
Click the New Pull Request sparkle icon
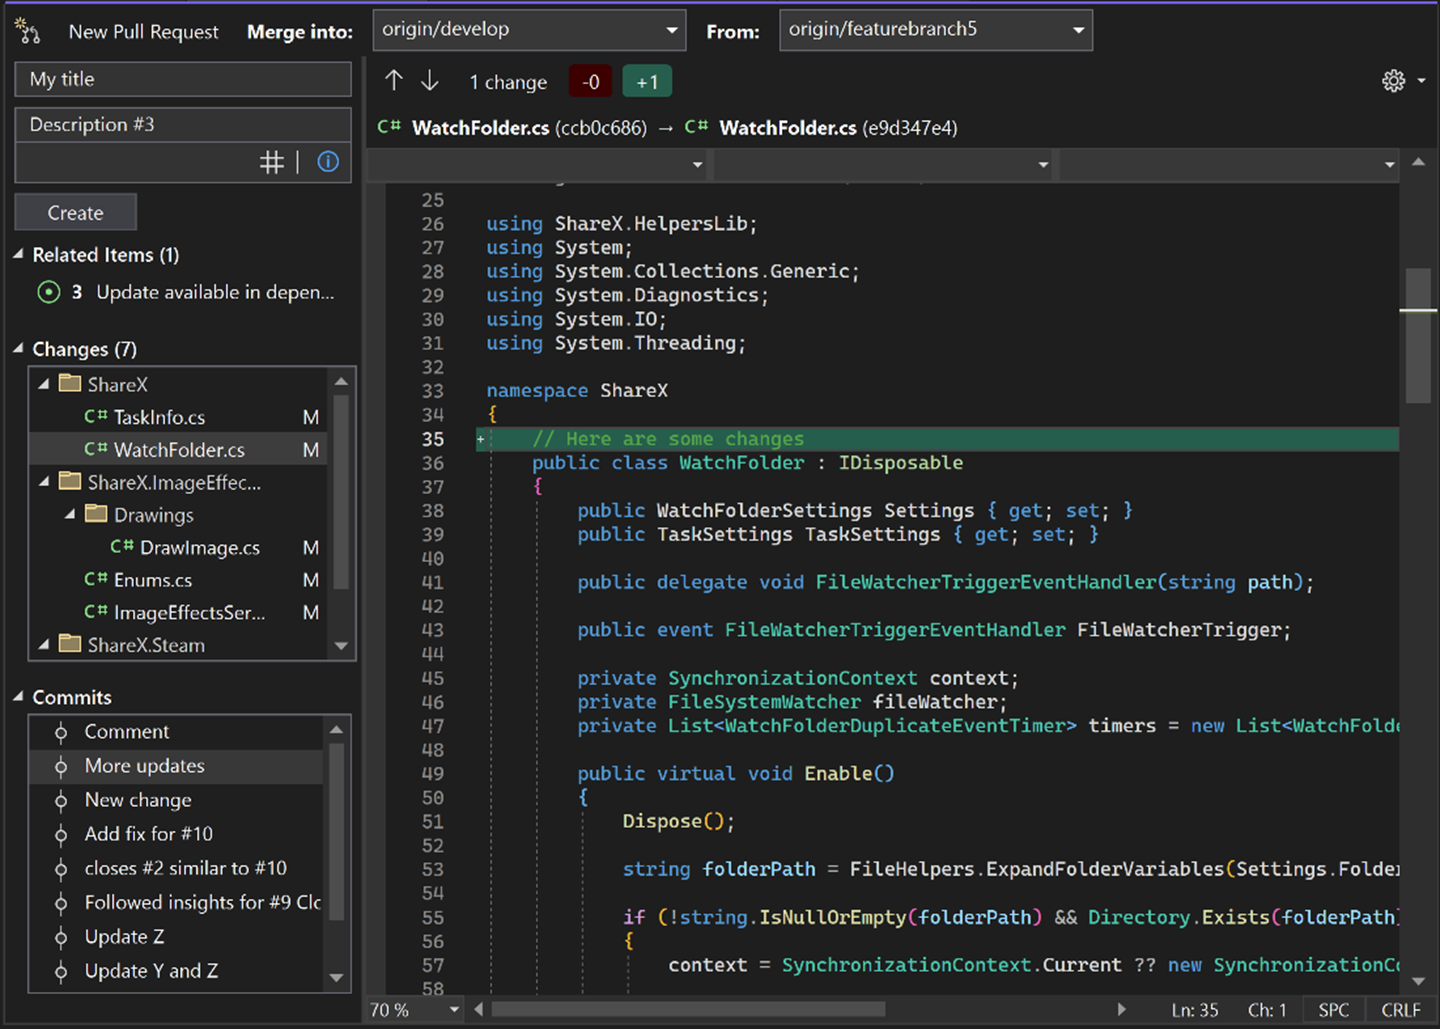pyautogui.click(x=28, y=31)
